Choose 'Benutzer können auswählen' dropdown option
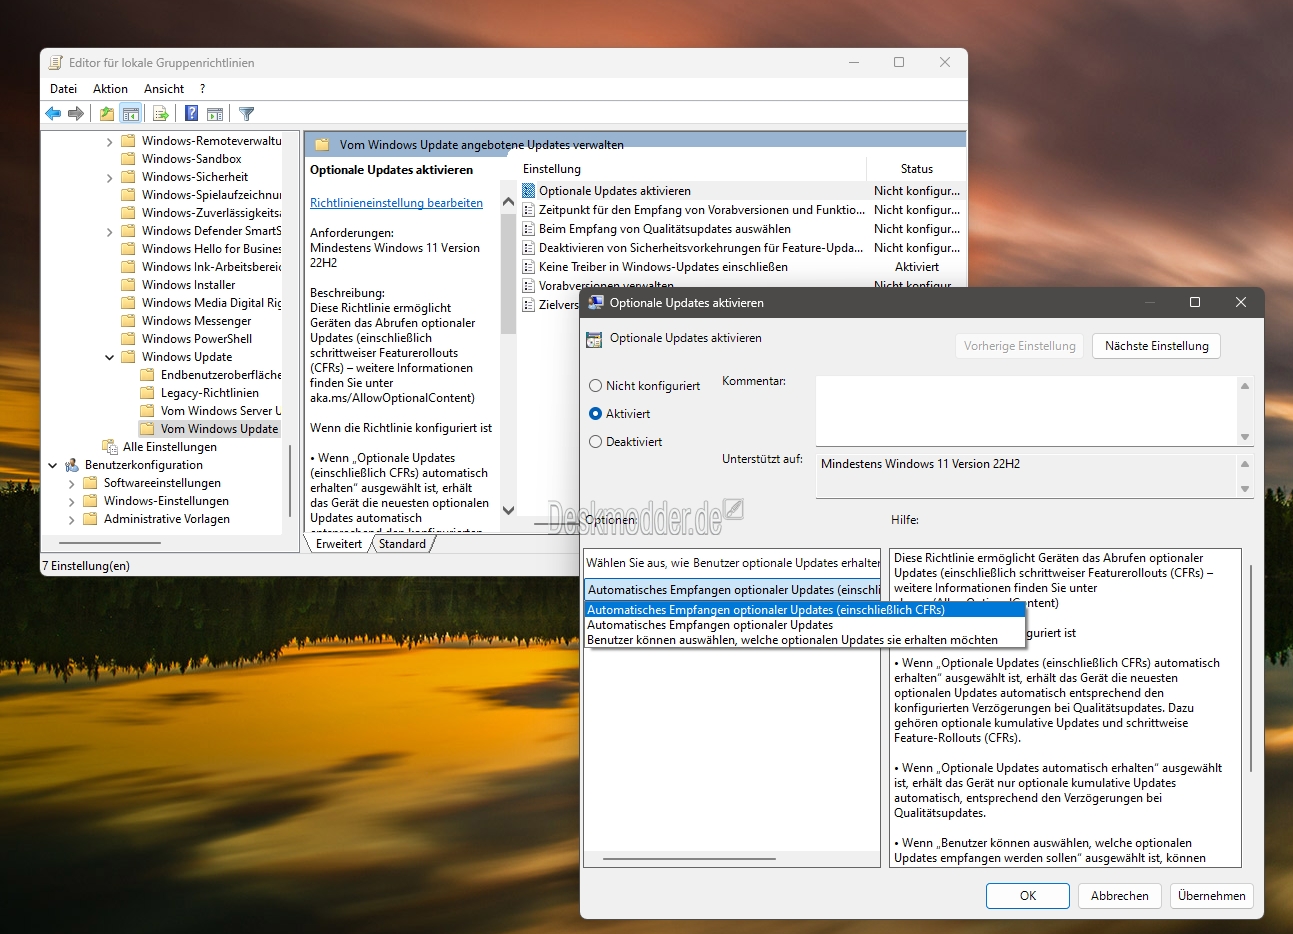Image resolution: width=1293 pixels, height=934 pixels. point(805,640)
